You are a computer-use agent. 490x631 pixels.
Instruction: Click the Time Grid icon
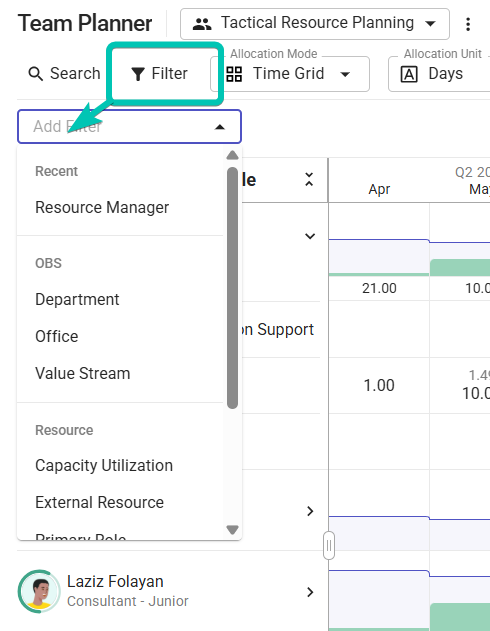[x=234, y=74]
